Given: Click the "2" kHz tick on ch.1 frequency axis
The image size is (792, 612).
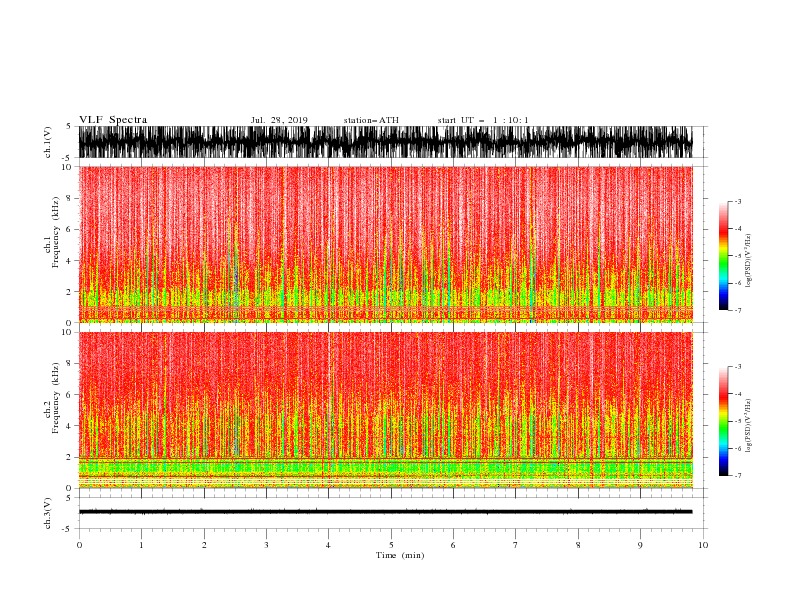Looking at the screenshot, I should click(x=70, y=291).
